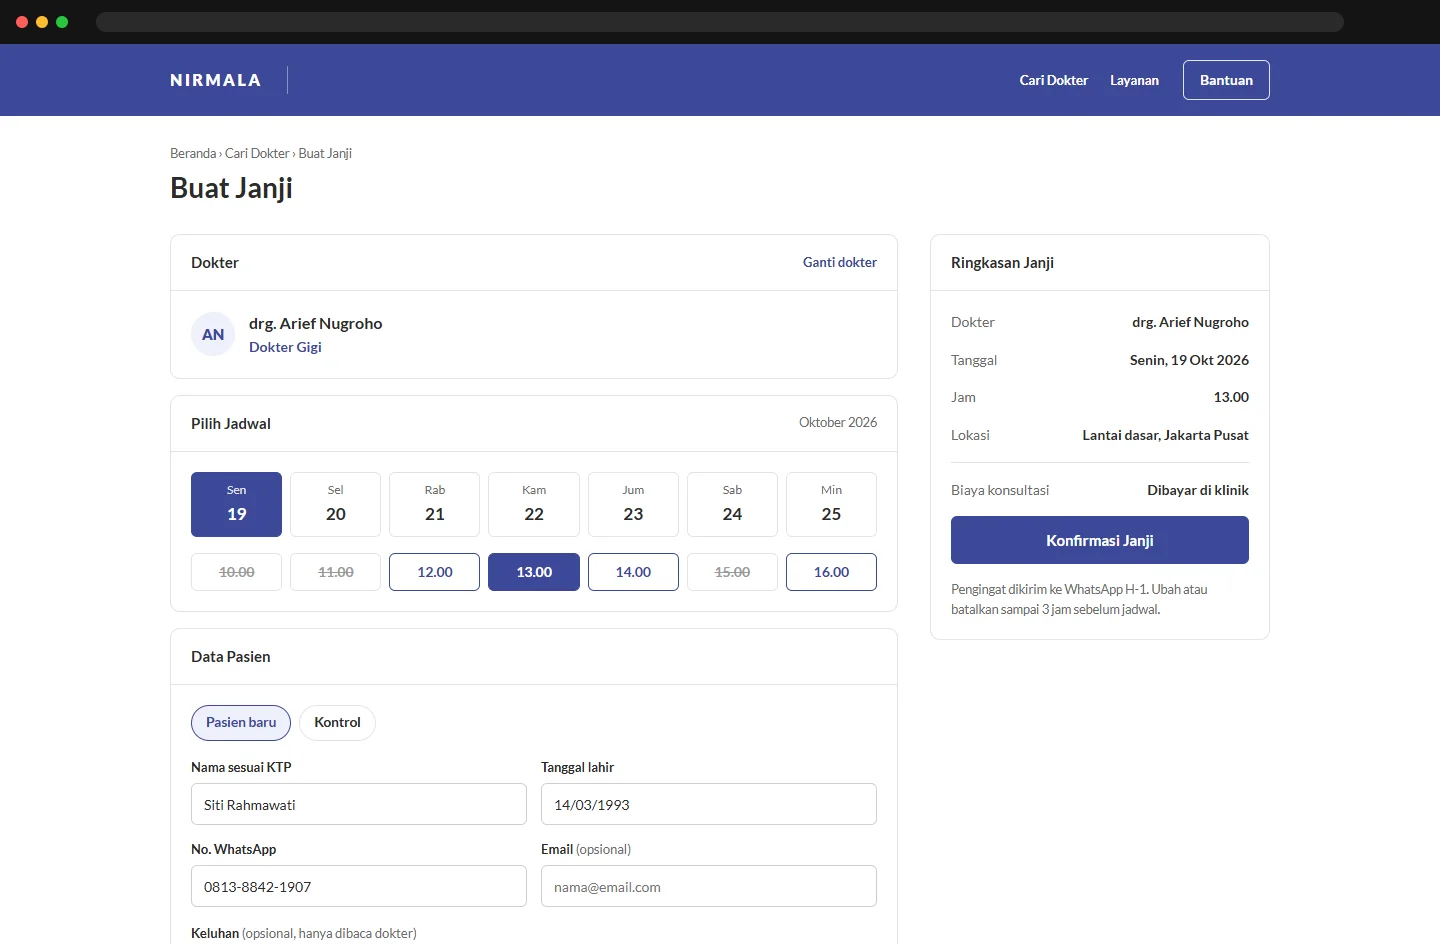1440x944 pixels.
Task: Click the Bantuan button
Action: tap(1226, 80)
